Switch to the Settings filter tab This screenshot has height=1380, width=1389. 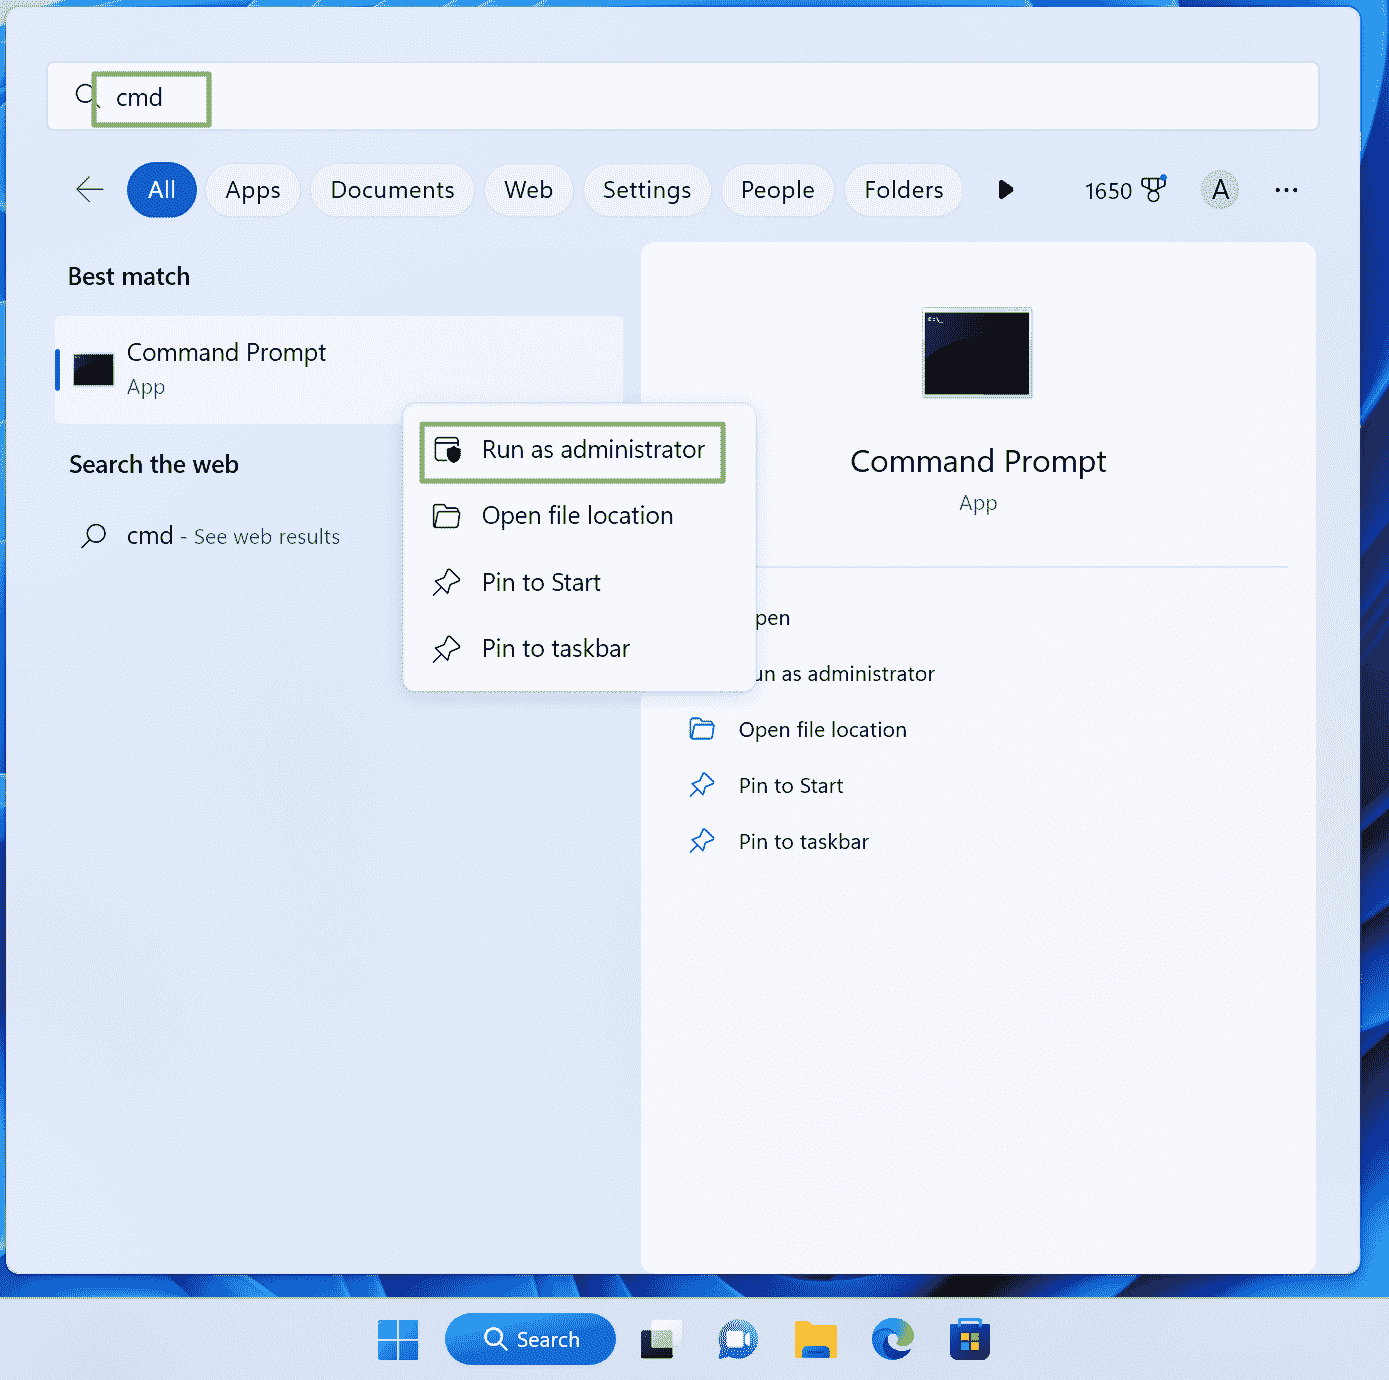[647, 190]
